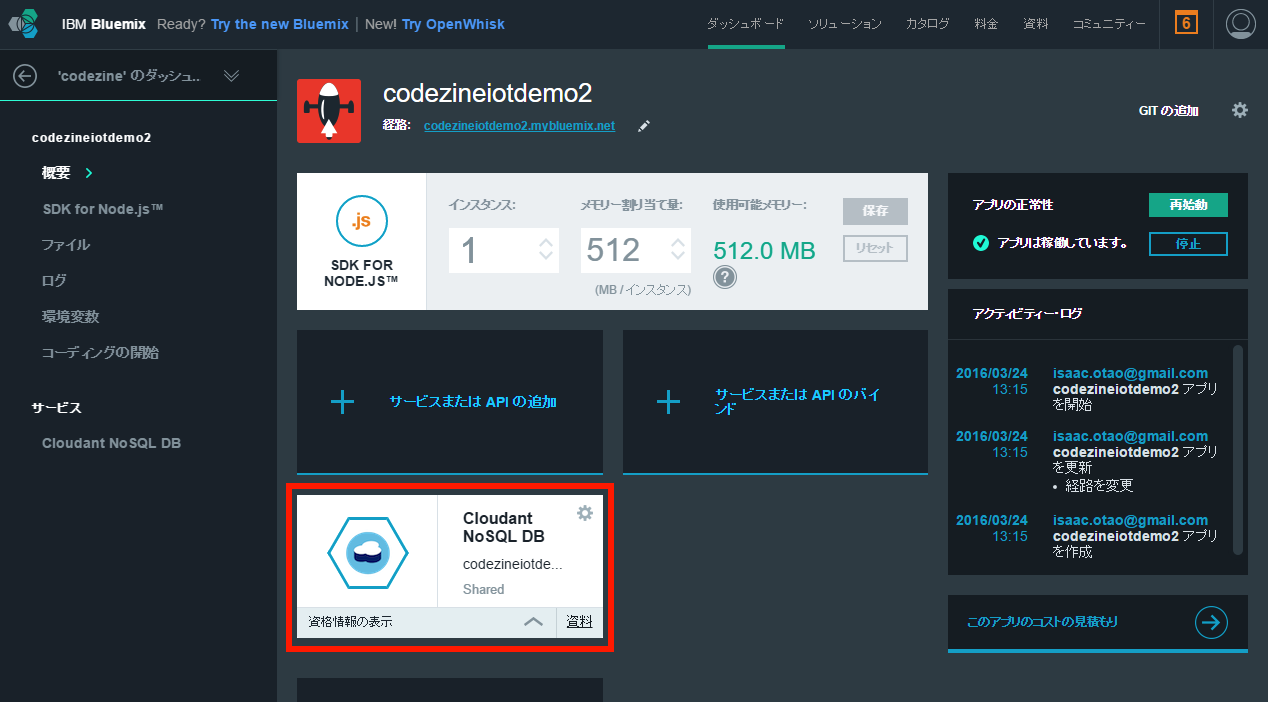This screenshot has height=702, width=1268.
Task: Click the 保存 button
Action: [x=875, y=211]
